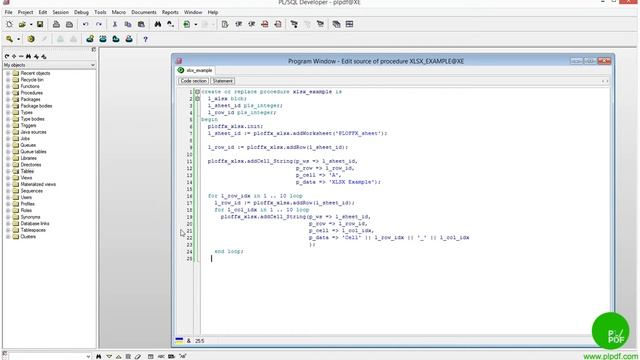Open the dropdown arrow beside the Open icon
The height and width of the screenshot is (360, 640).
tap(31, 24)
